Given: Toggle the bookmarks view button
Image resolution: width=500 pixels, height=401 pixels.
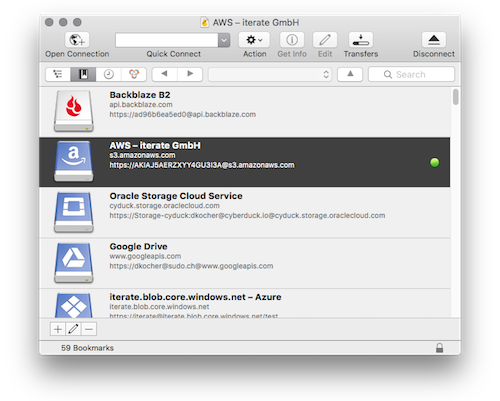Looking at the screenshot, I should 83,74.
